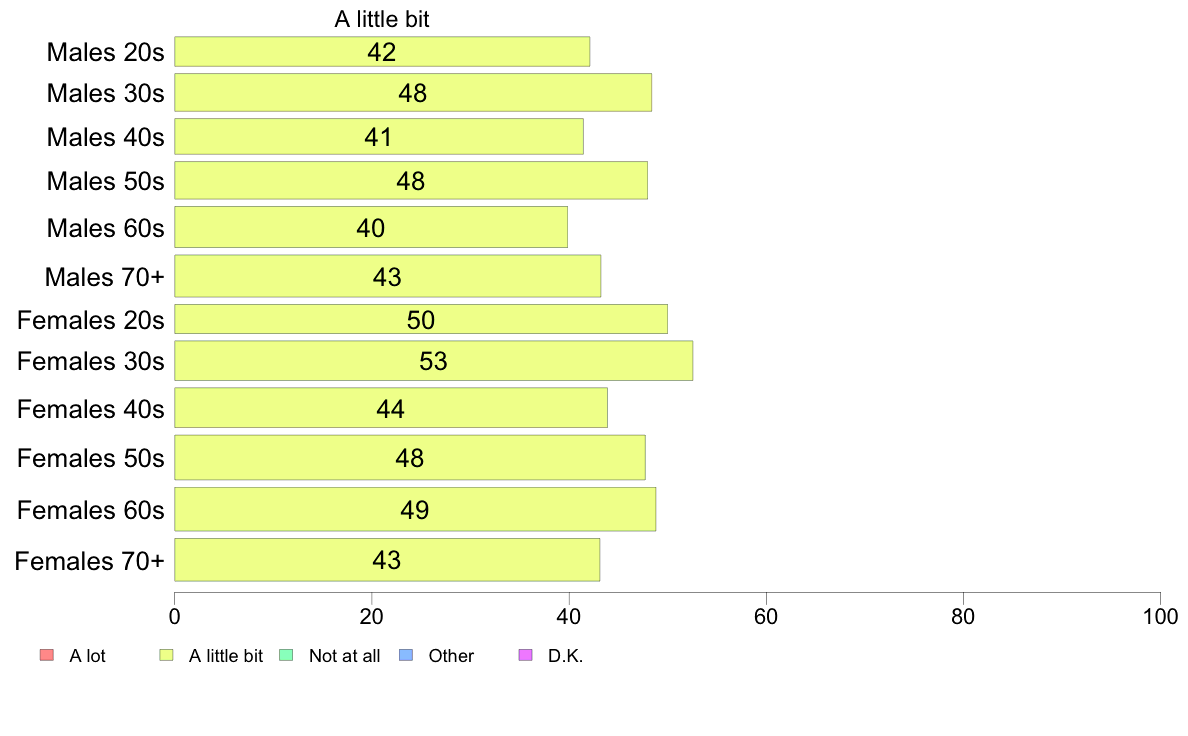Image resolution: width=1188 pixels, height=736 pixels.
Task: Select the Males 60s bar showing 40
Action: point(371,227)
